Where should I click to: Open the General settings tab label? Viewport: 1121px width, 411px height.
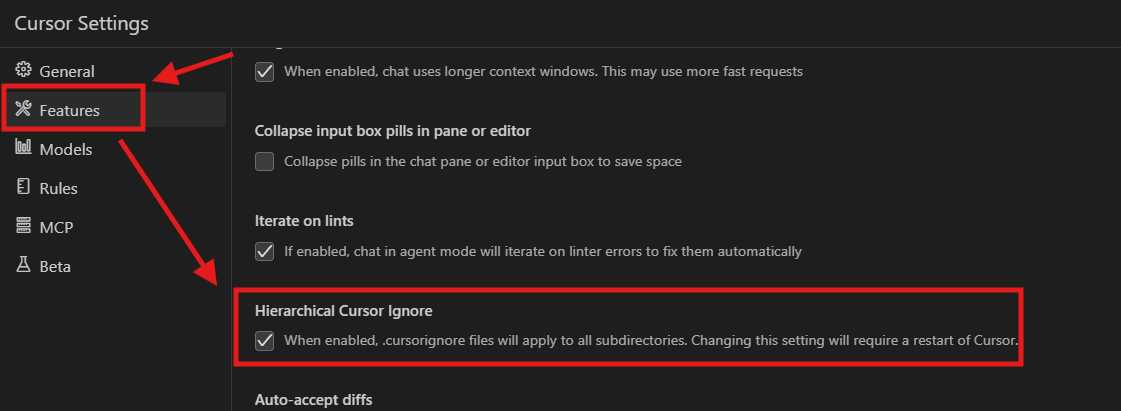(x=67, y=71)
